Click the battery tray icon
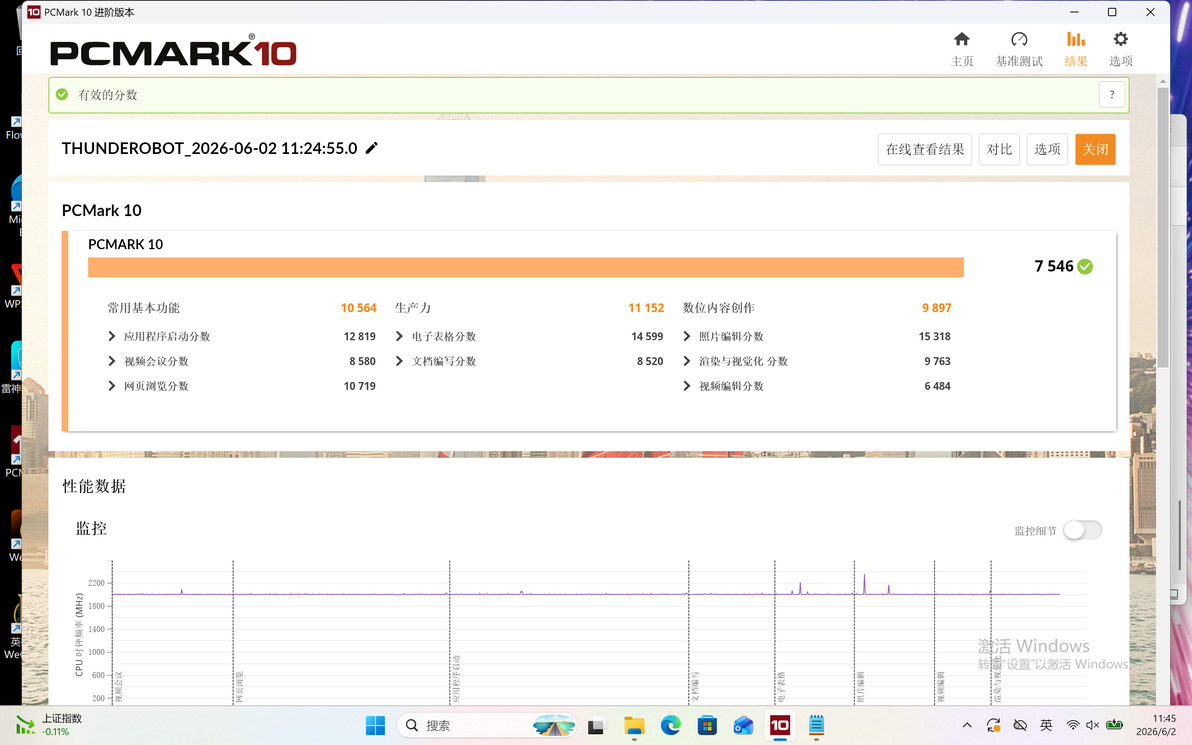The height and width of the screenshot is (745, 1192). pos(1114,725)
